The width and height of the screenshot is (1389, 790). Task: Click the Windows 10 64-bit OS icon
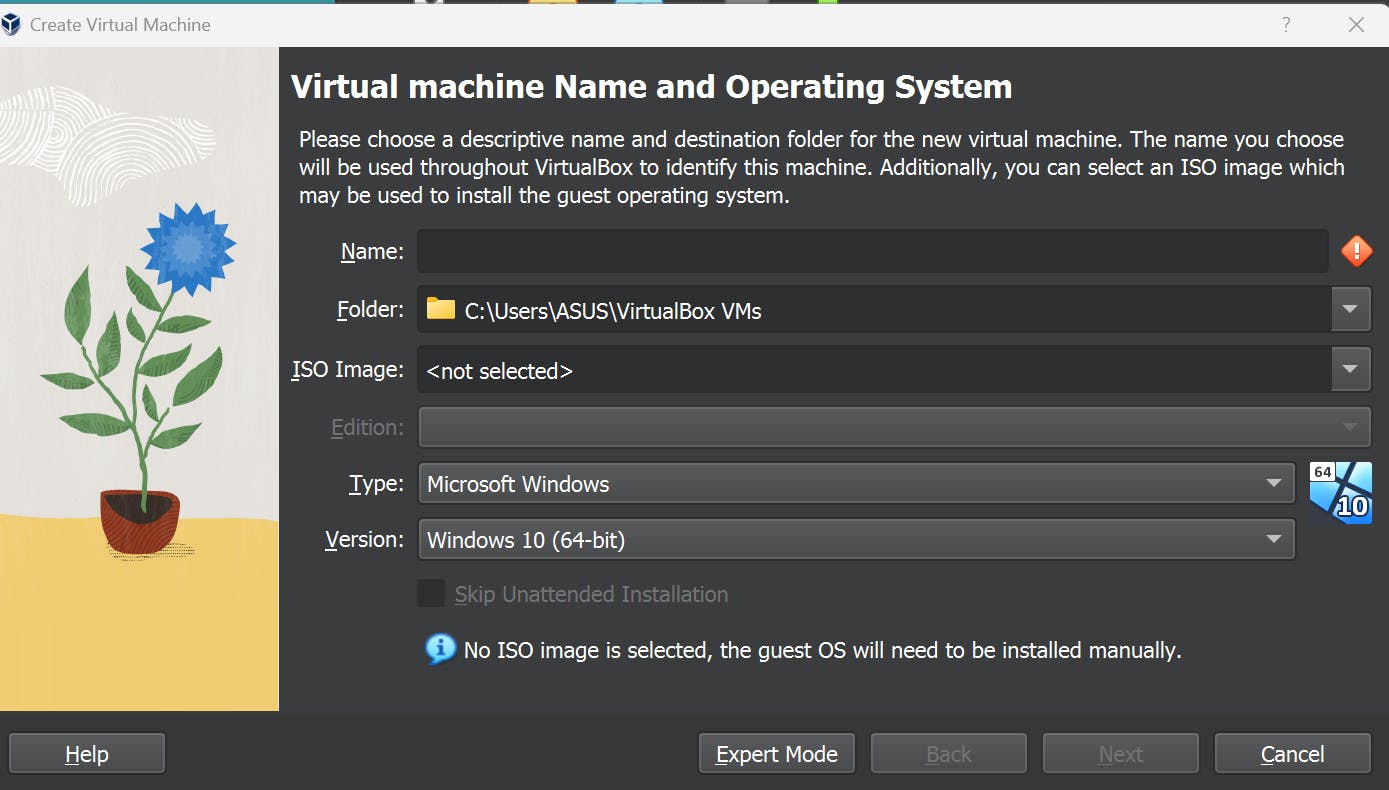click(1340, 492)
